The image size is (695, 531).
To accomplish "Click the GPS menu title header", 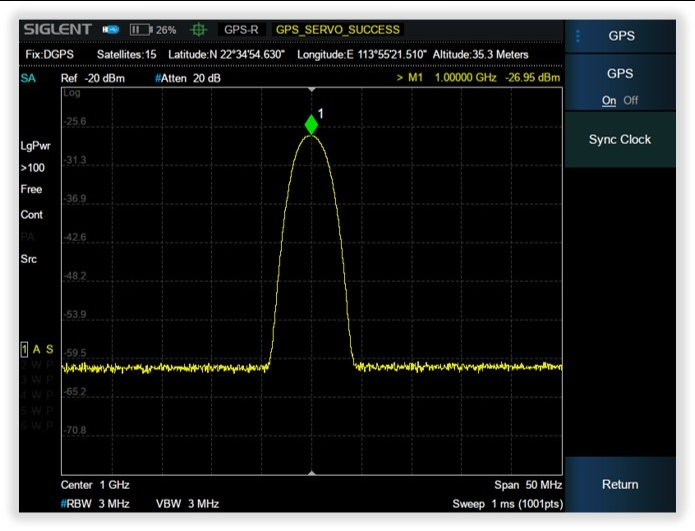I will (620, 36).
